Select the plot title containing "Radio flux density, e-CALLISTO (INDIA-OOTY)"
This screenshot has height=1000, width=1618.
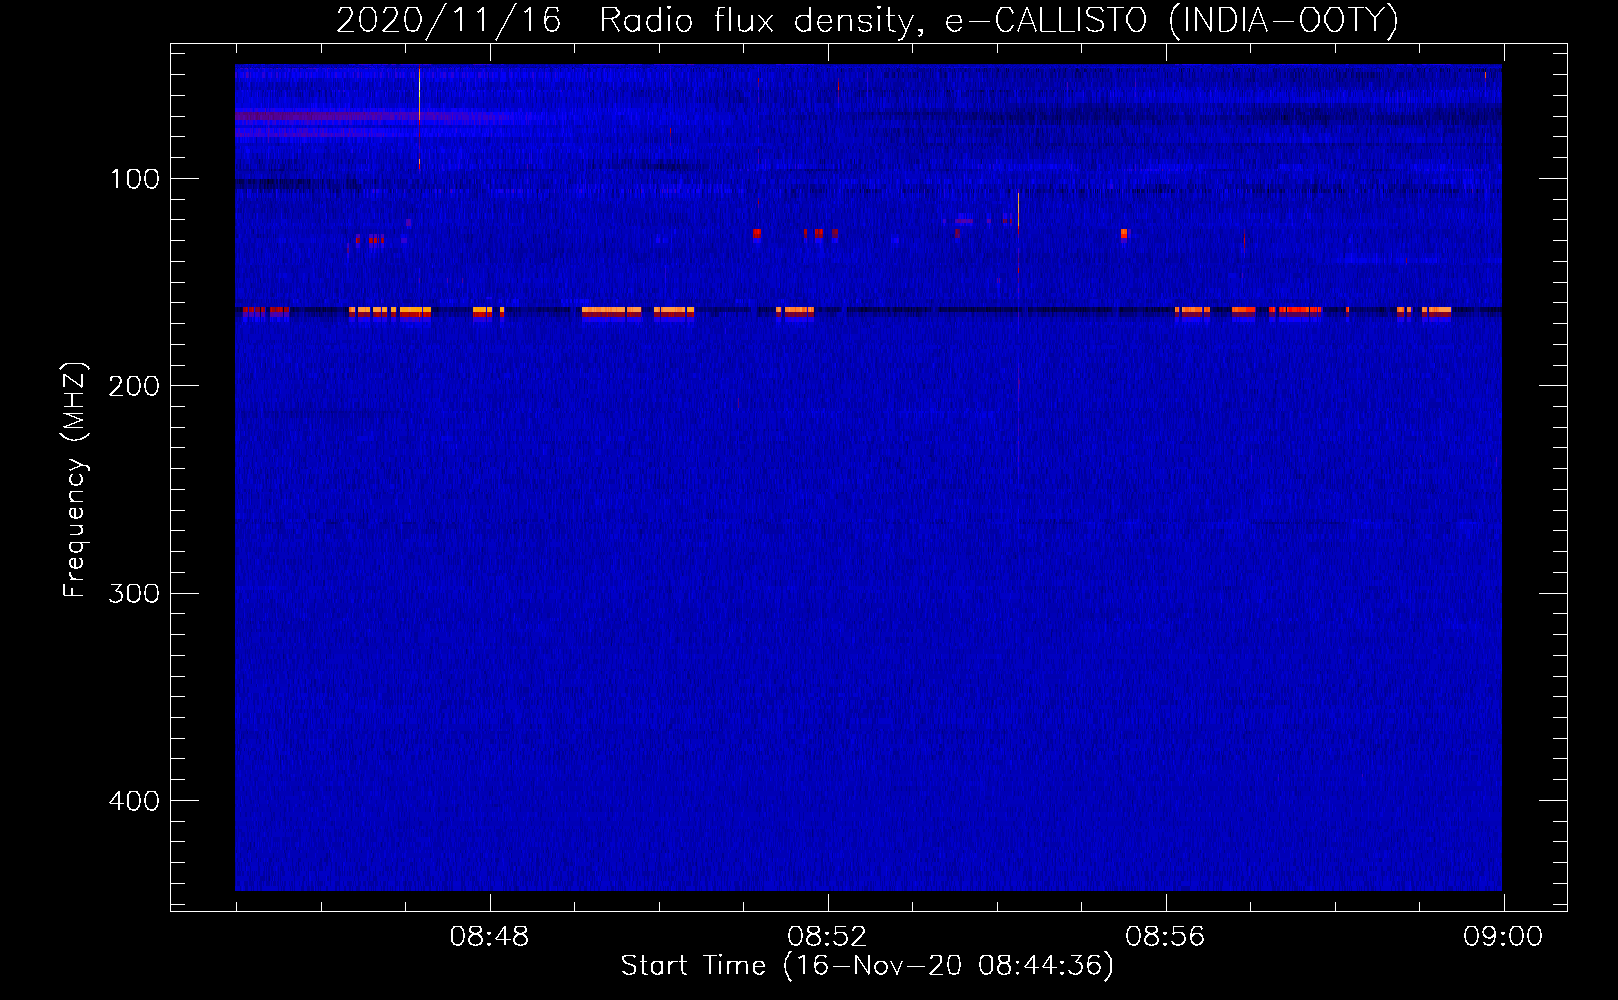[867, 21]
